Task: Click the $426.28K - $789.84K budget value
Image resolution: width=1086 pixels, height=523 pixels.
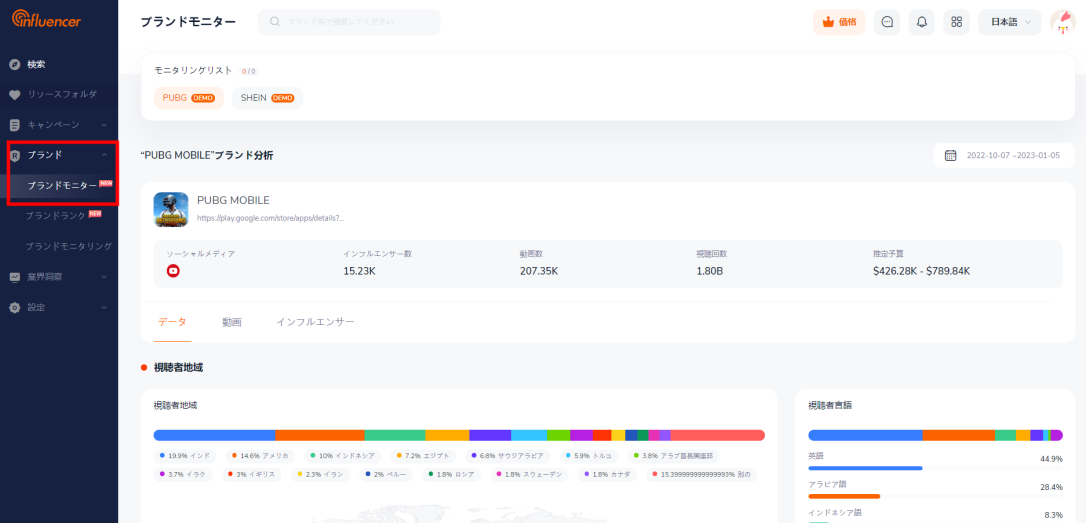Action: (x=922, y=271)
